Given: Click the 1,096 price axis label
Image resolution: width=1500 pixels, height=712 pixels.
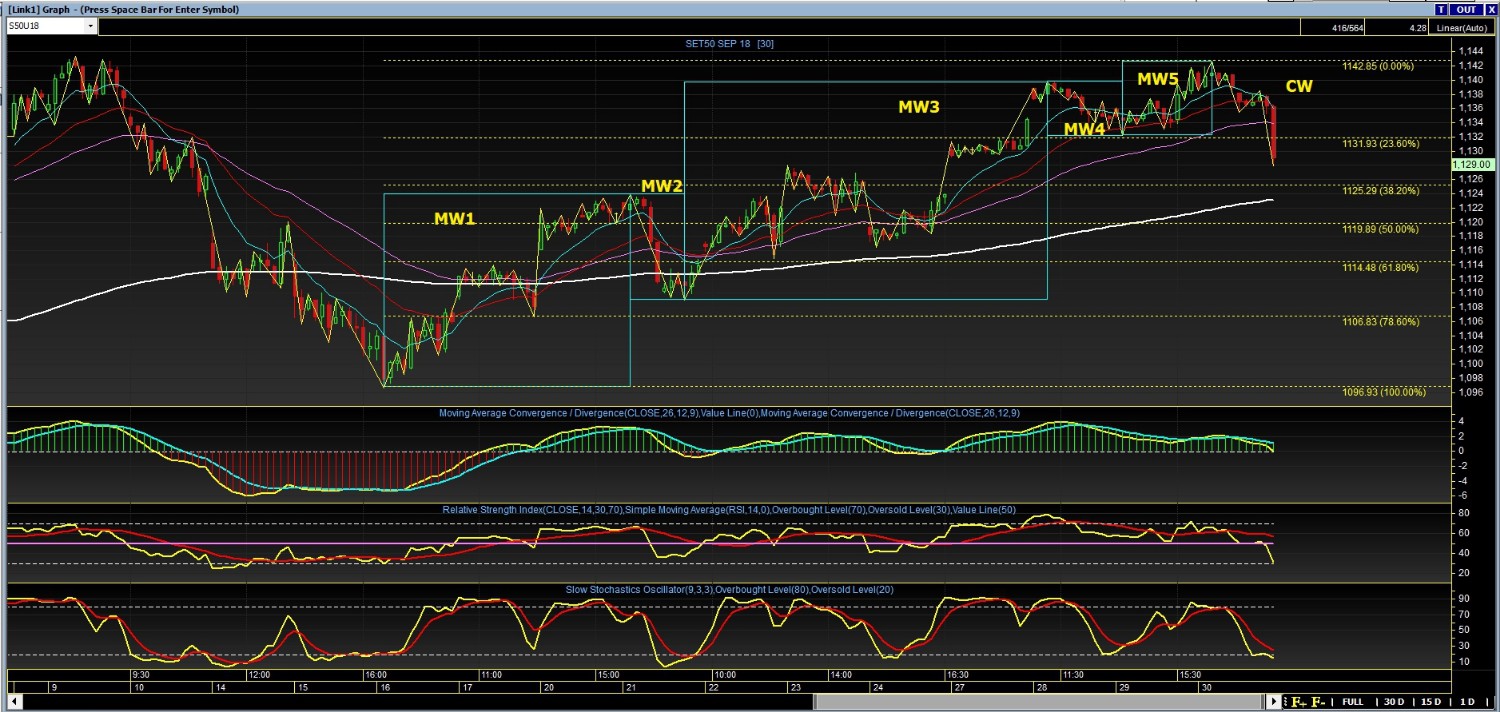Looking at the screenshot, I should 1469,391.
